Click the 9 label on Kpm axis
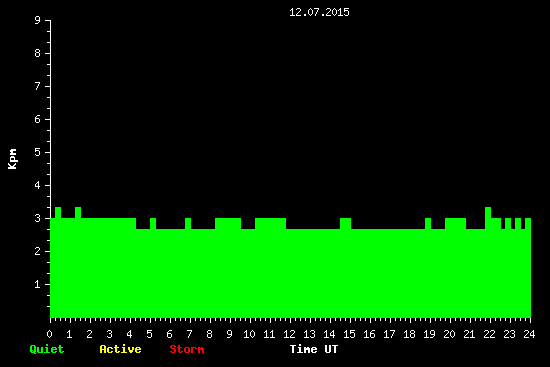The width and height of the screenshot is (550, 367). 38,20
